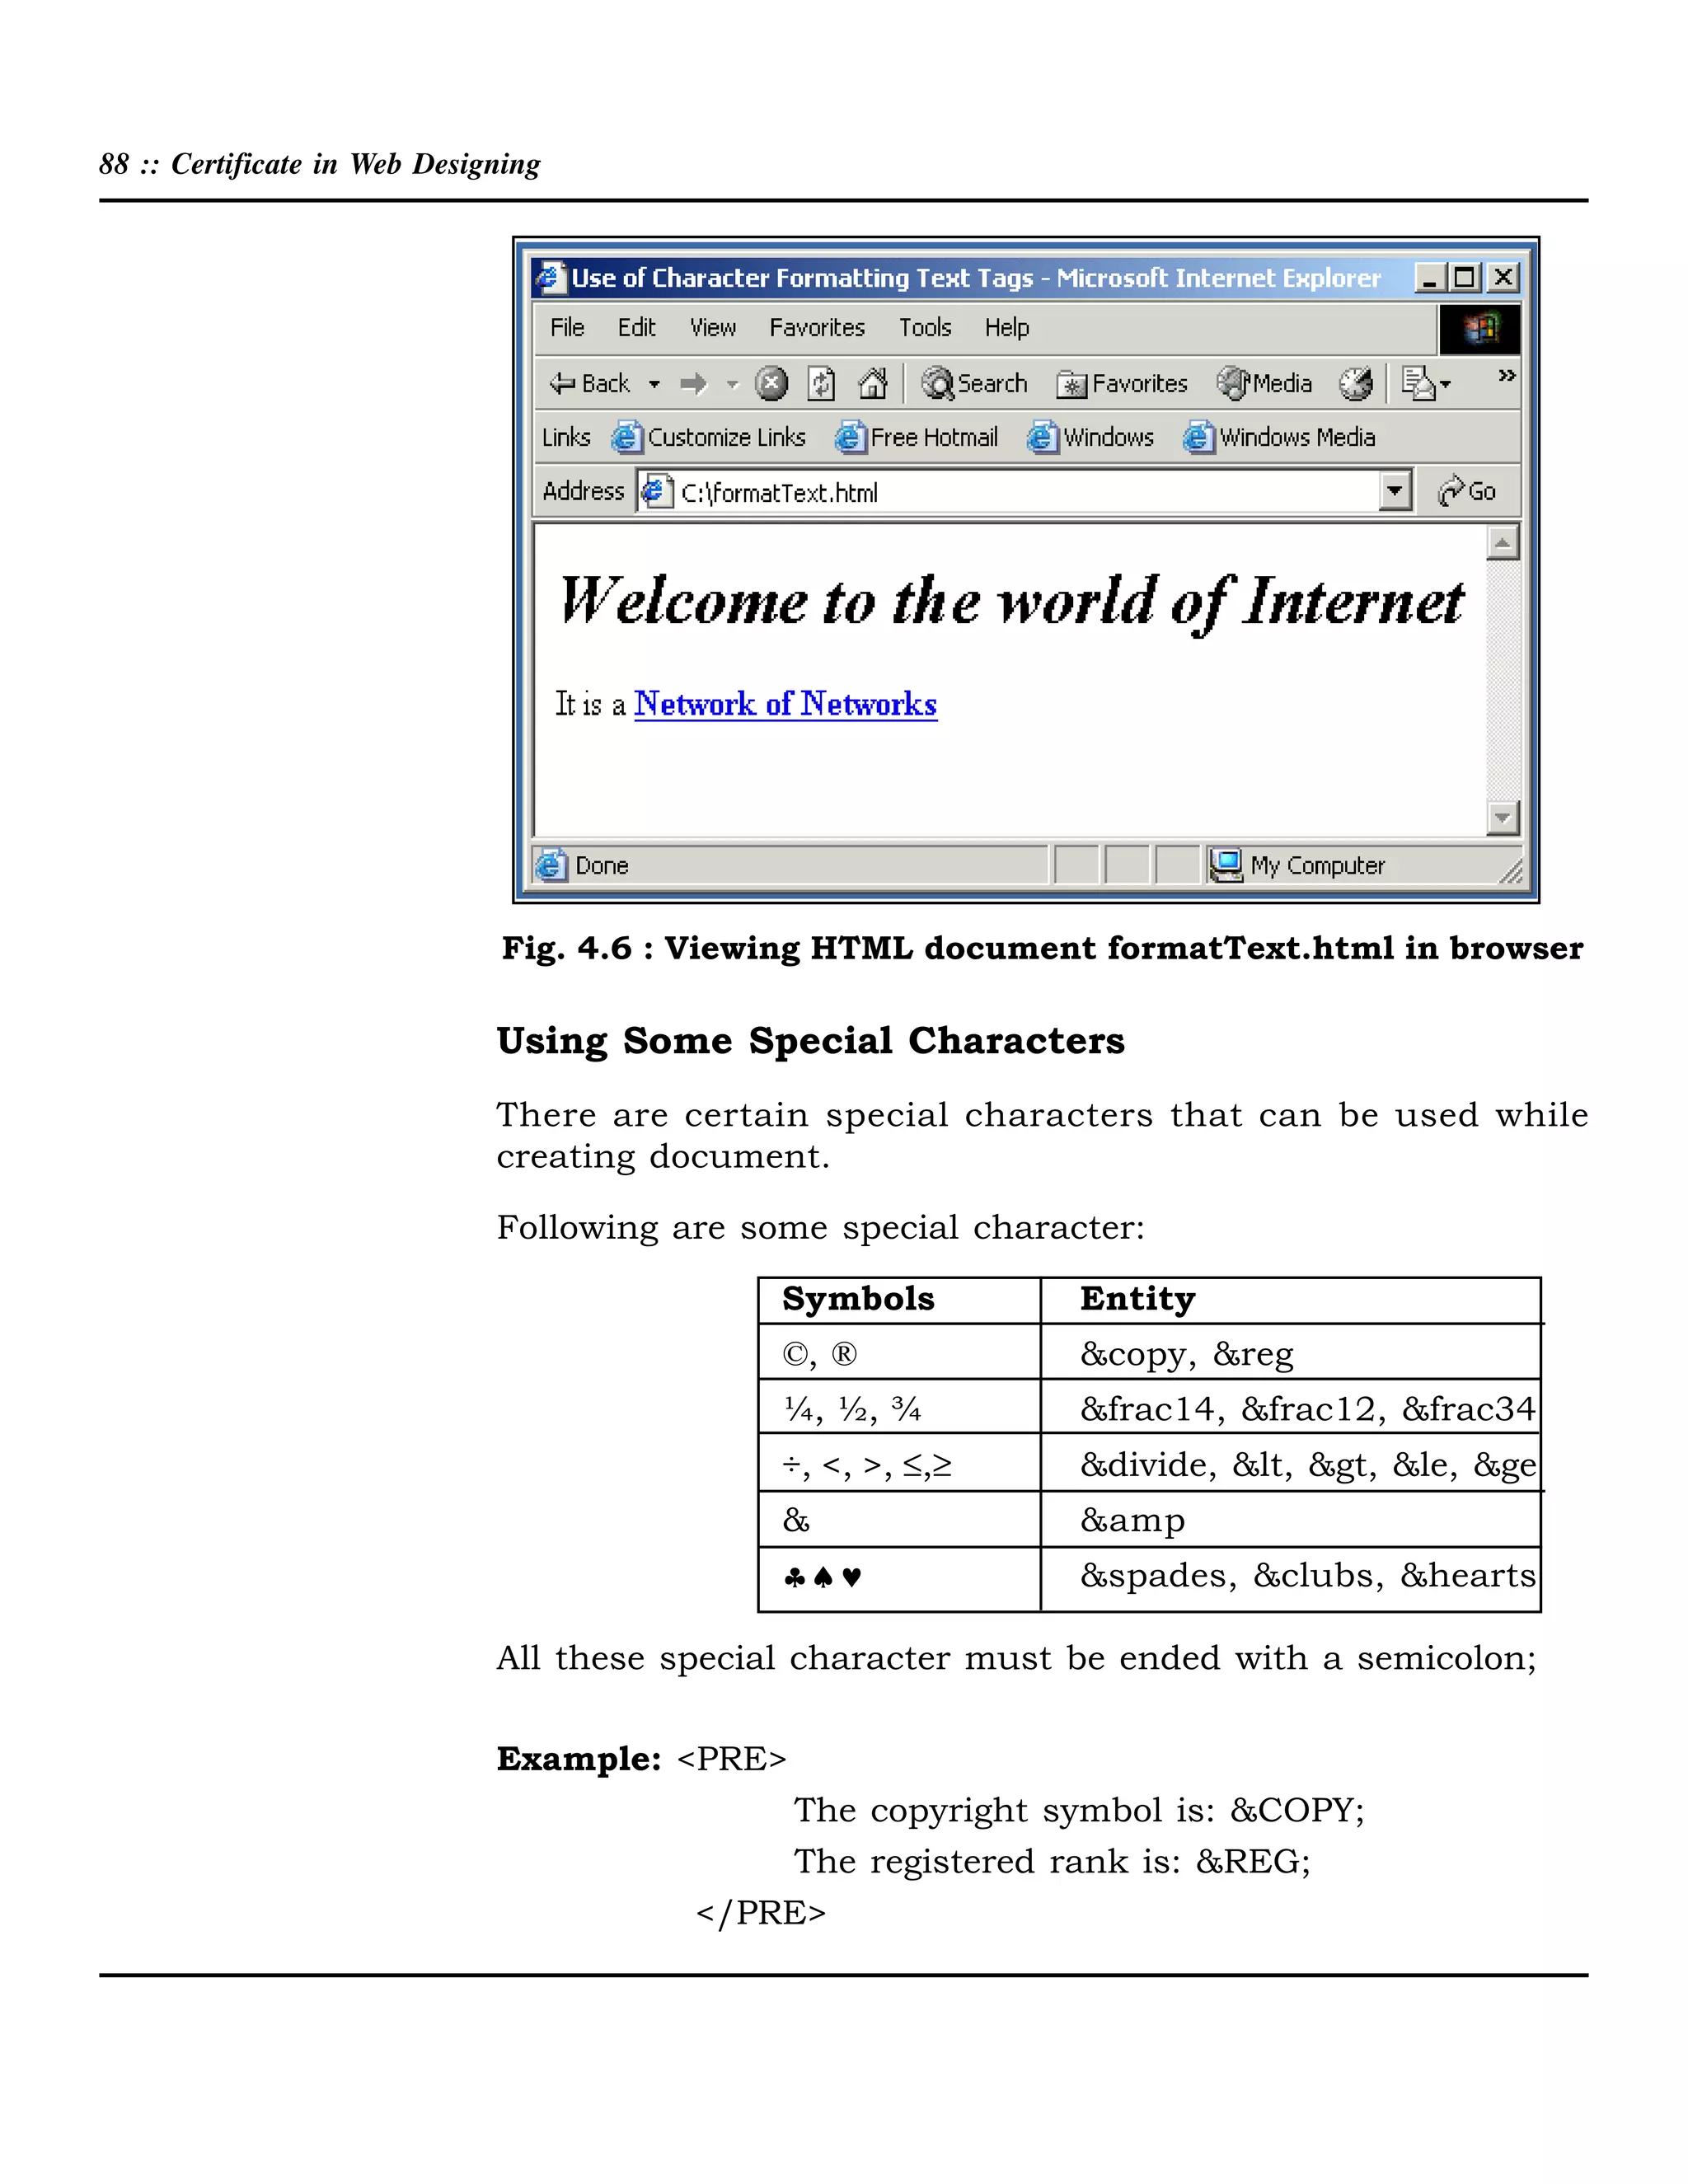Click the &spades, &clubs, &hearts cell

pyautogui.click(x=1290, y=1578)
